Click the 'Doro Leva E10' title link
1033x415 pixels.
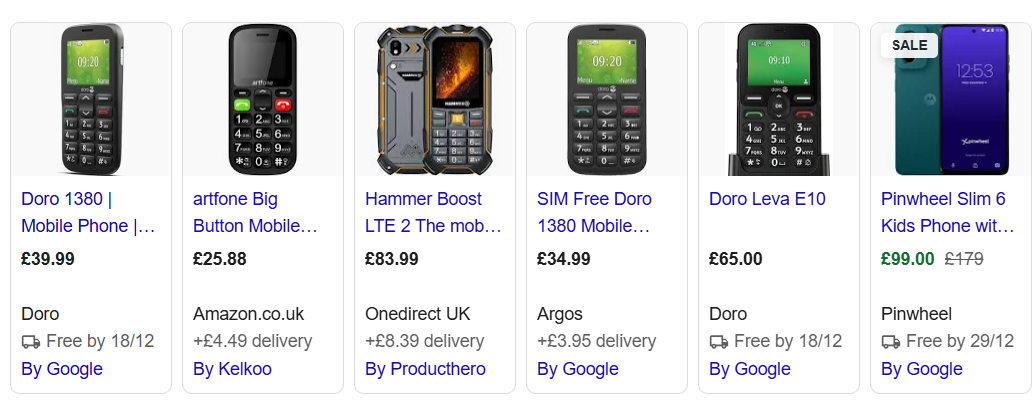click(x=767, y=199)
